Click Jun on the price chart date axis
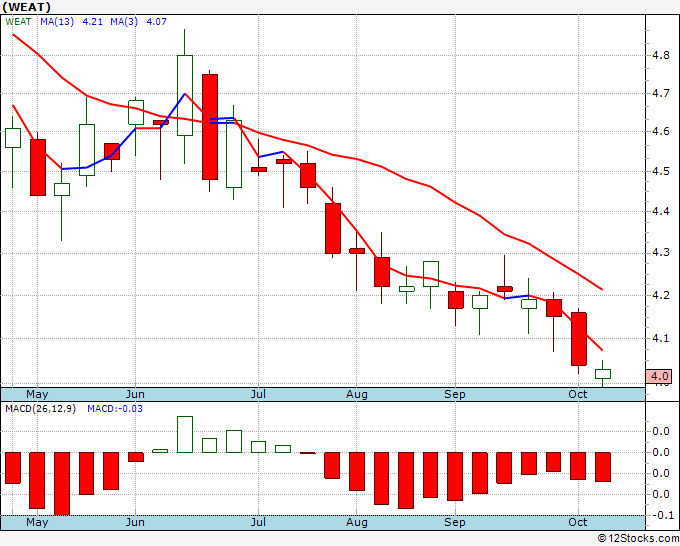The height and width of the screenshot is (546, 680). pyautogui.click(x=135, y=394)
